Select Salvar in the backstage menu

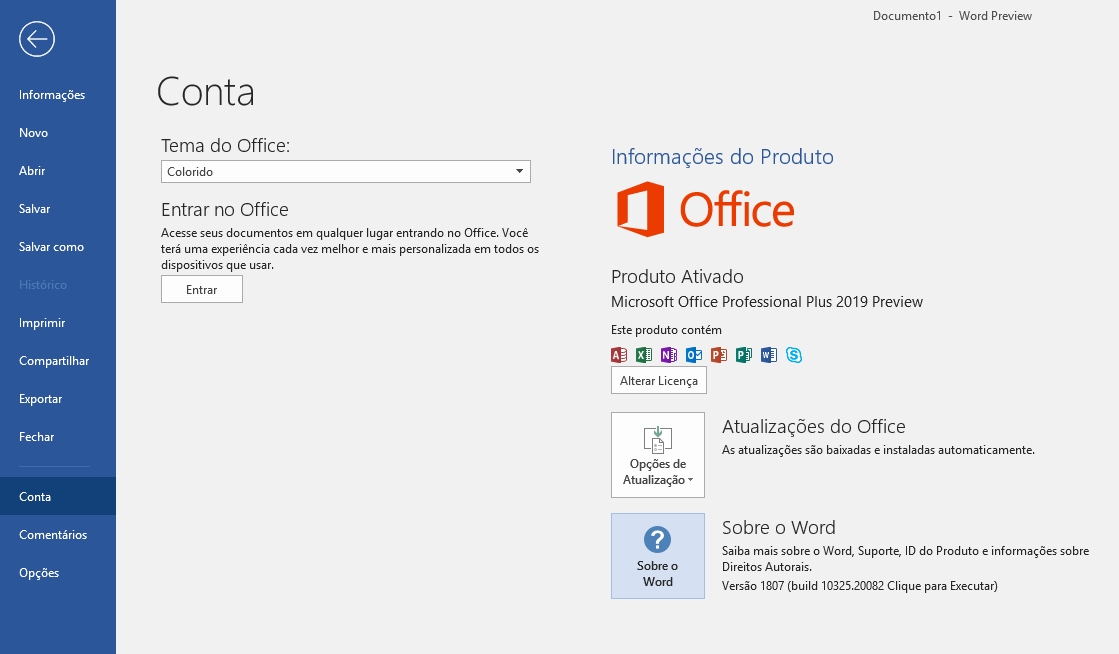click(x=58, y=208)
